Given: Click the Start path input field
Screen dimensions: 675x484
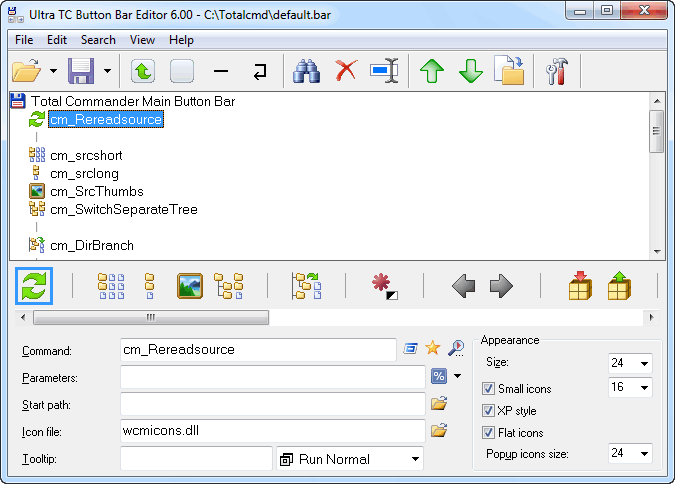Looking at the screenshot, I should (273, 404).
